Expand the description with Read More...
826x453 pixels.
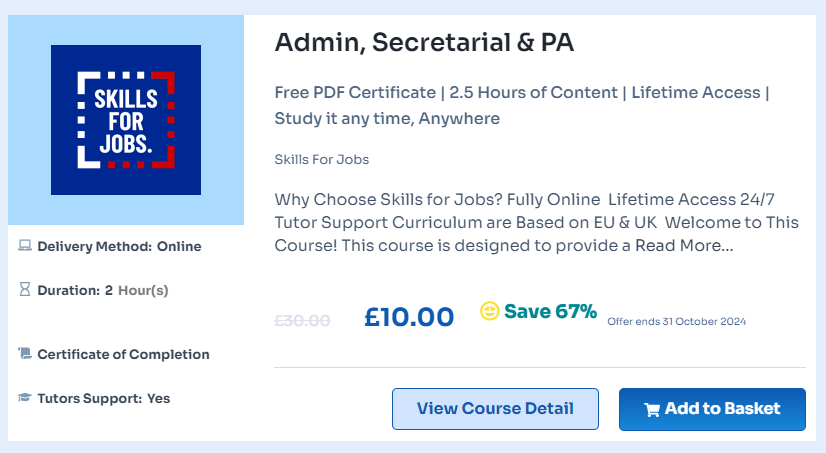pyautogui.click(x=684, y=245)
